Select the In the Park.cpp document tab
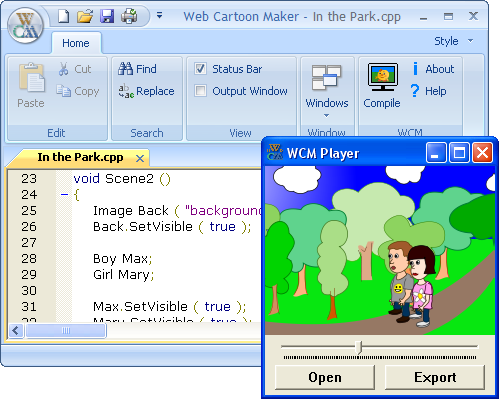This screenshot has height=400, width=500. pyautogui.click(x=80, y=157)
